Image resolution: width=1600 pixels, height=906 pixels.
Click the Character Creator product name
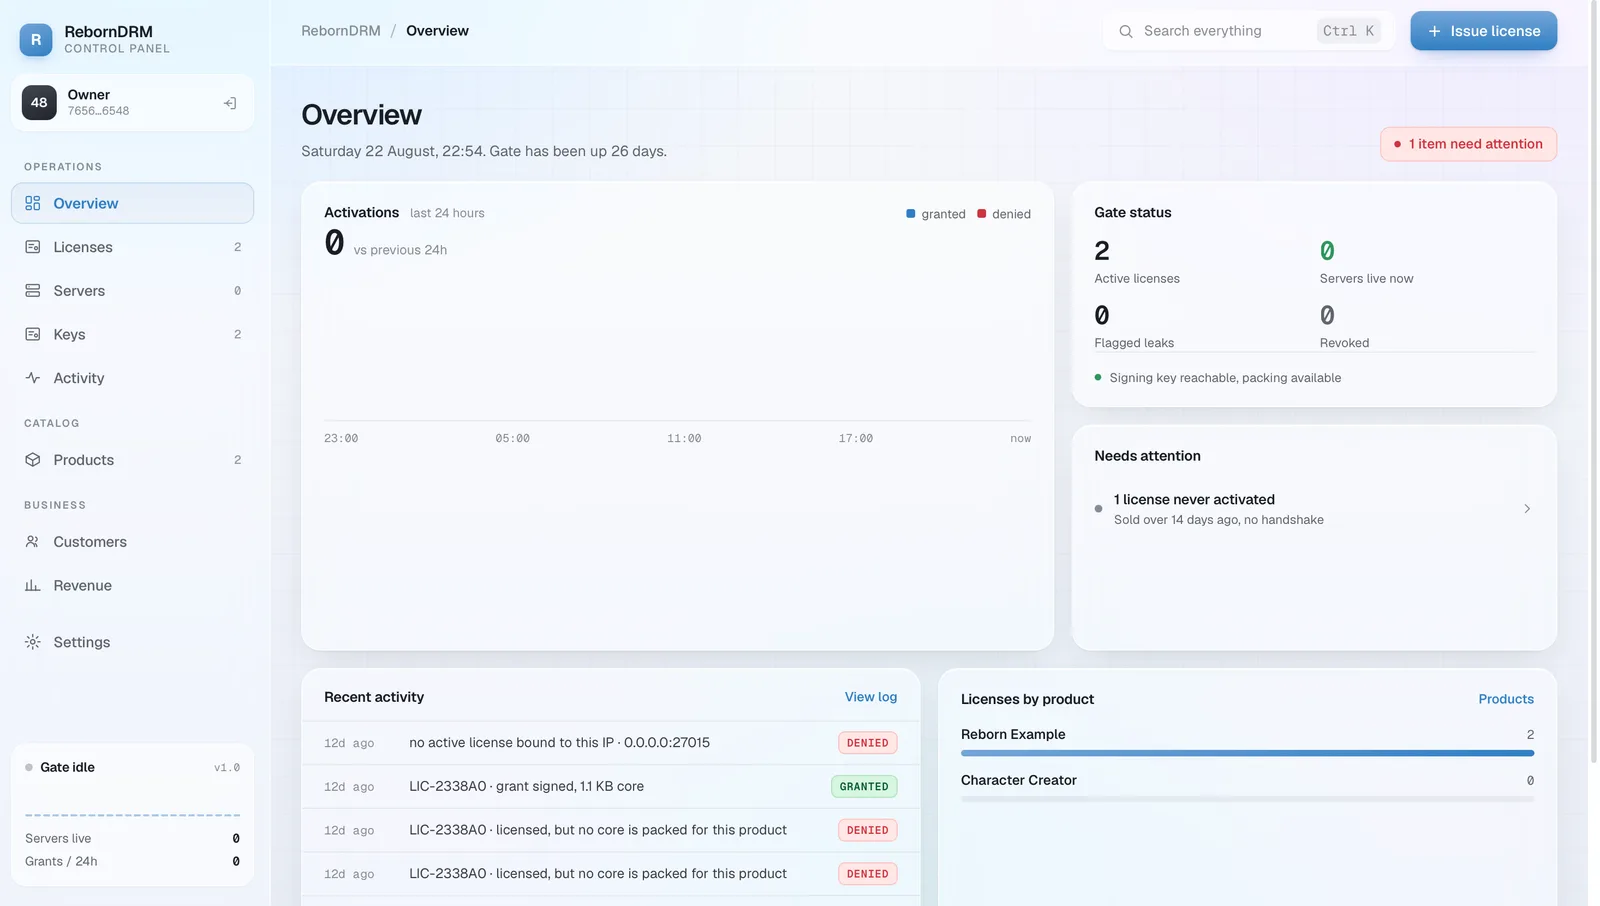point(1018,780)
